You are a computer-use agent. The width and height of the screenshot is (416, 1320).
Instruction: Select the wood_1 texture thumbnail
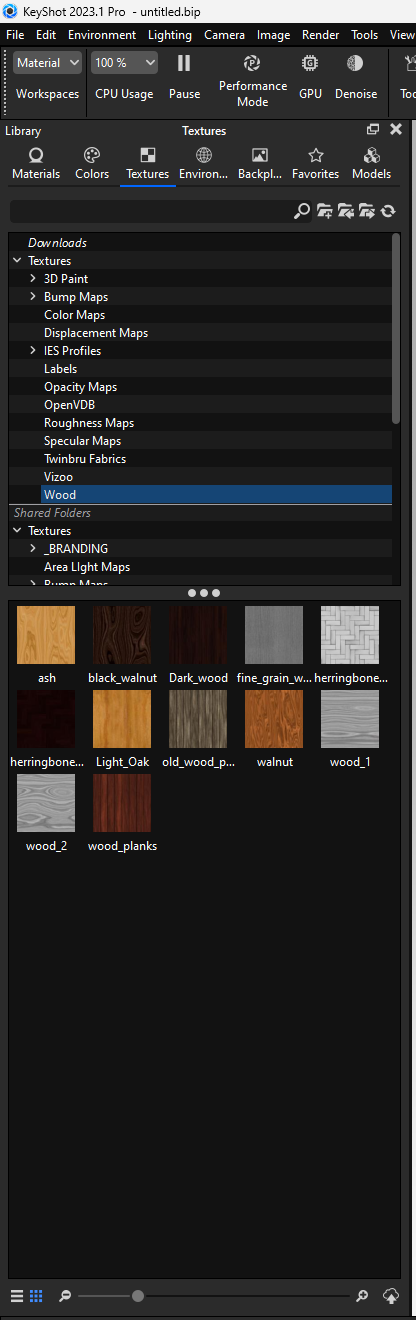point(350,719)
